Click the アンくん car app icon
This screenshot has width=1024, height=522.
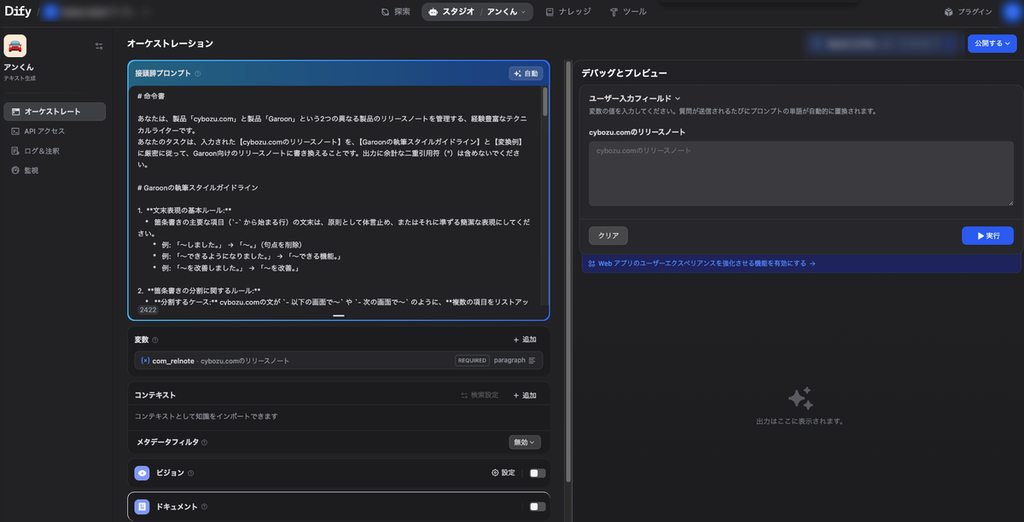[15, 46]
